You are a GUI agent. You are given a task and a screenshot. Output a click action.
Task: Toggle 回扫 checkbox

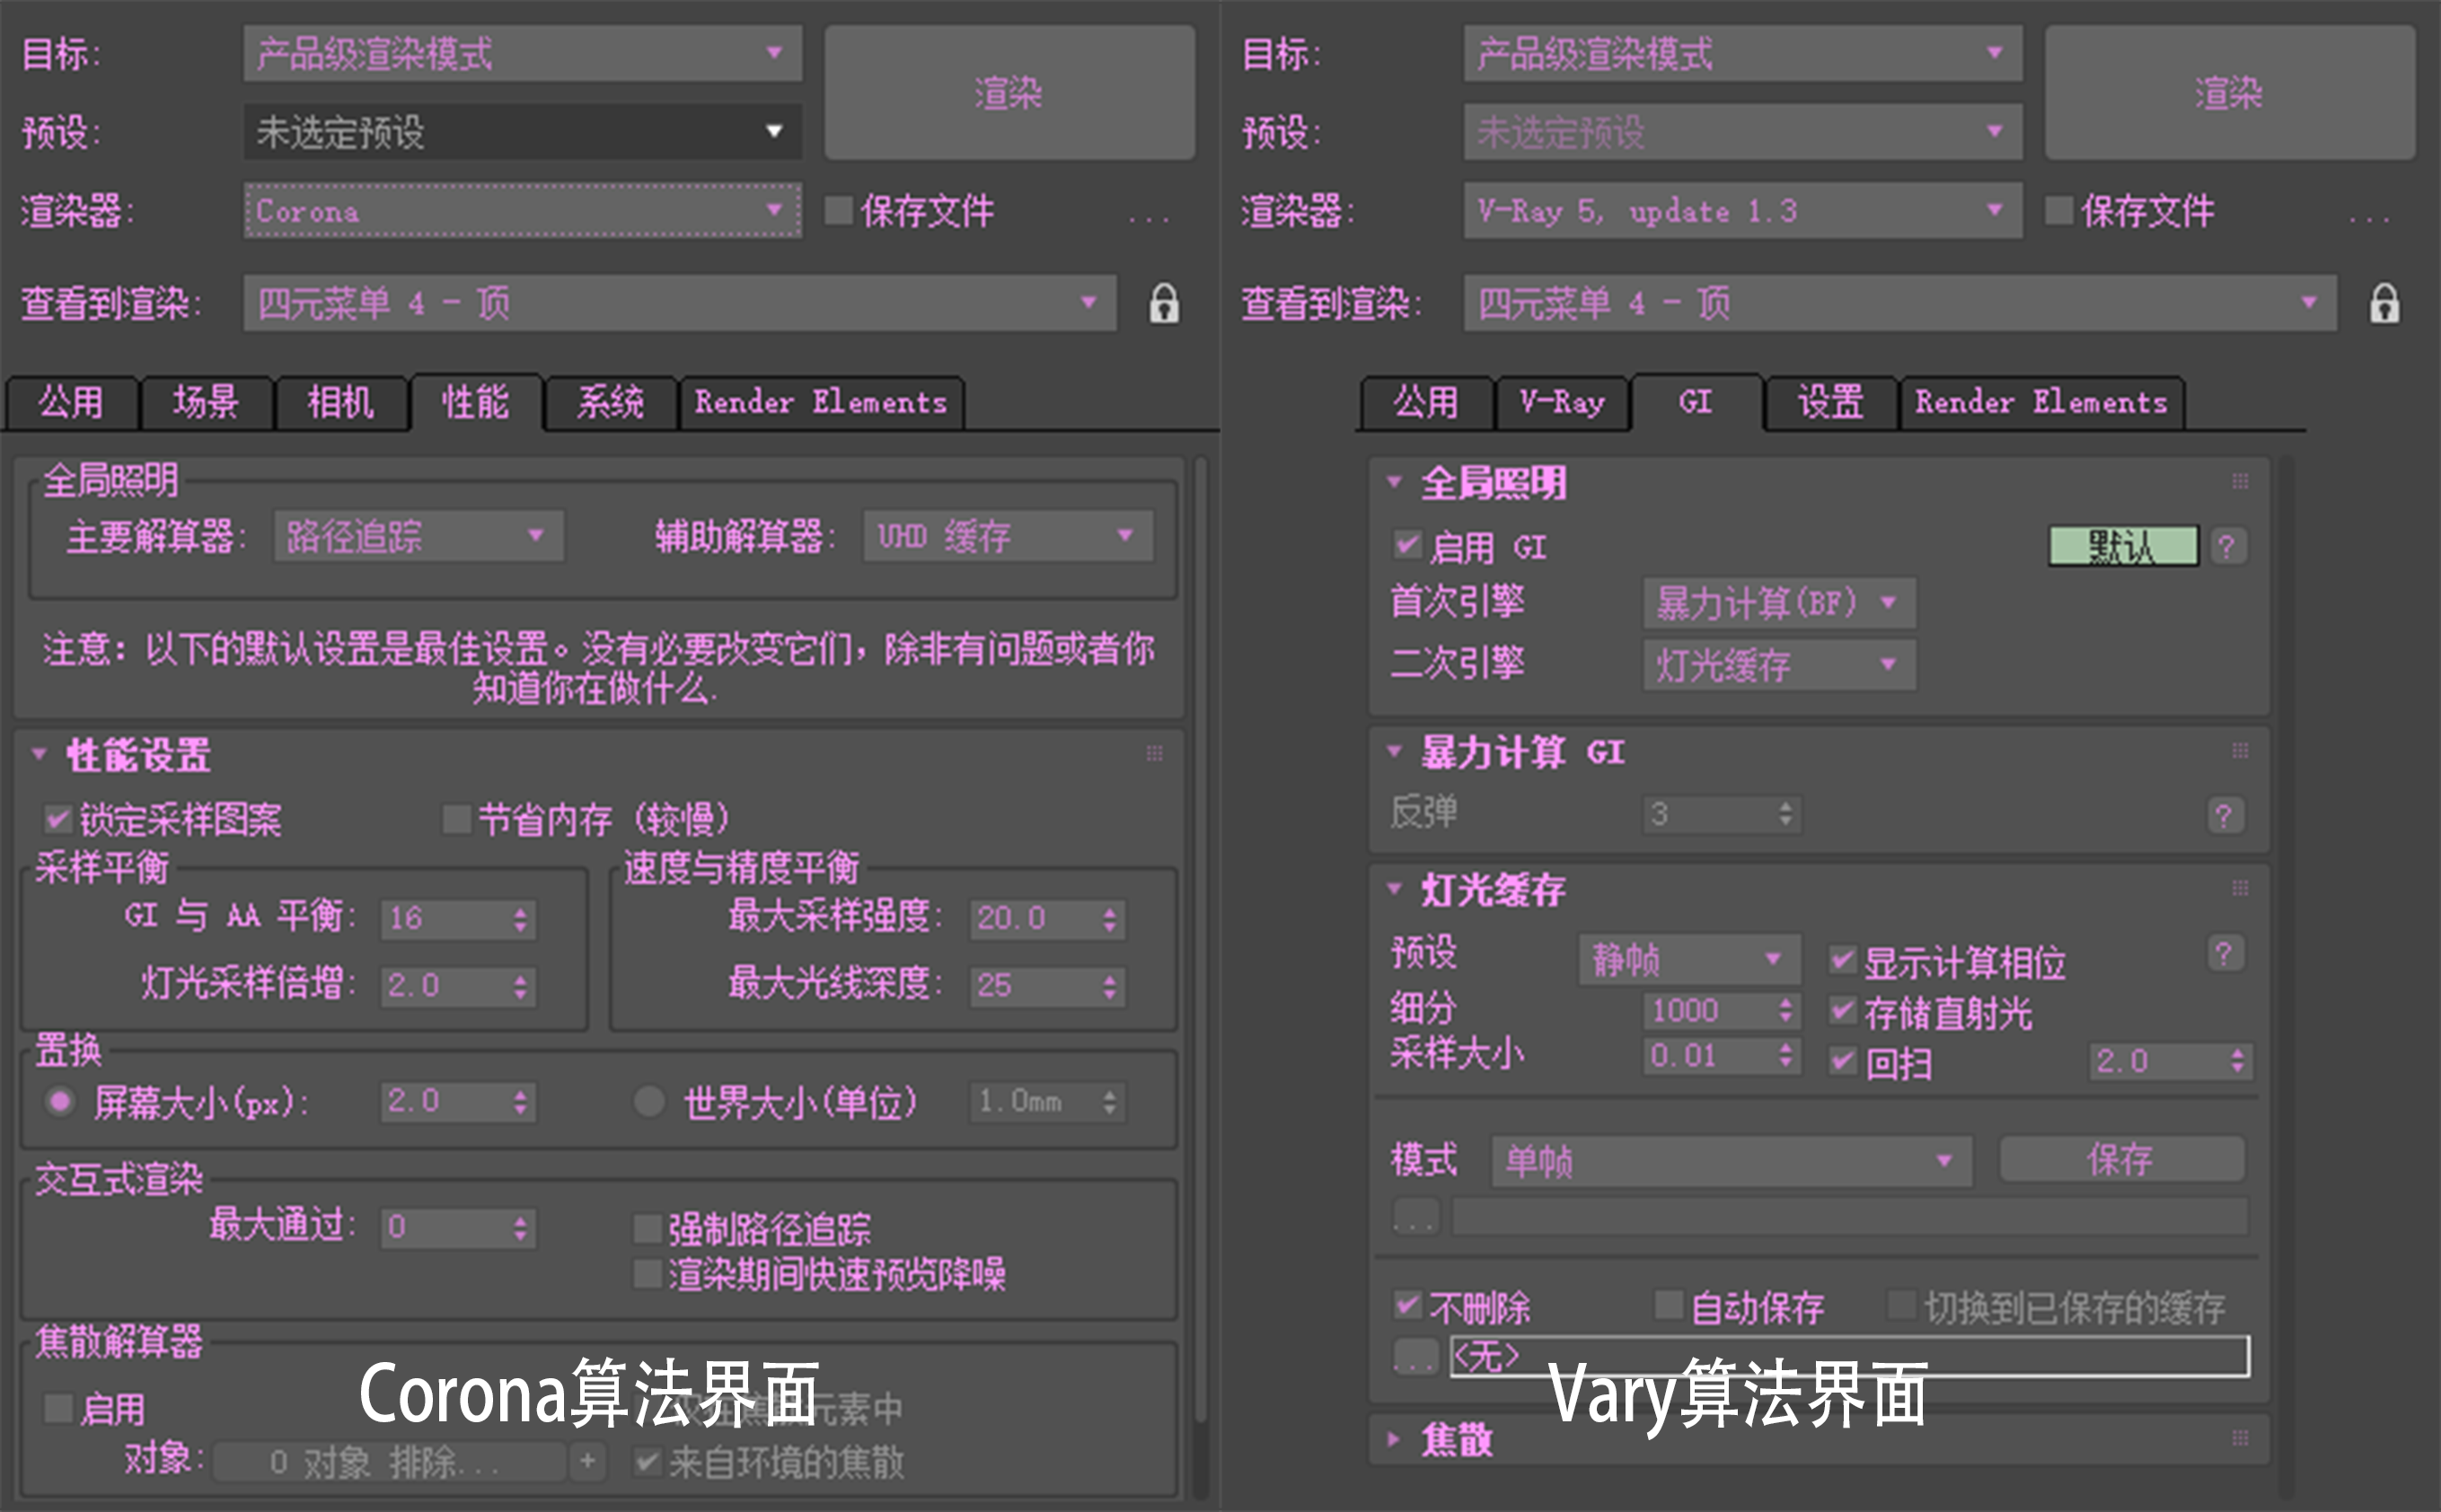click(1843, 1060)
